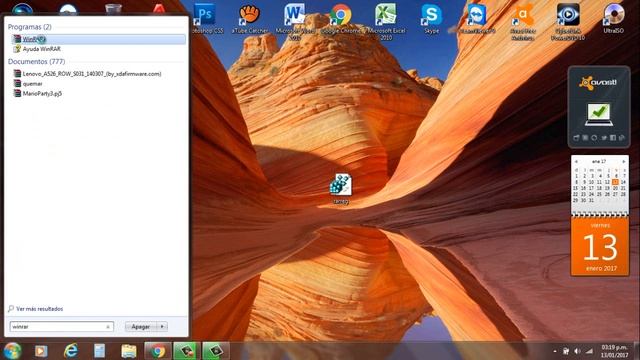This screenshot has width=640, height=360.
Task: Open UltraISO desktop shortcut
Action: (613, 18)
